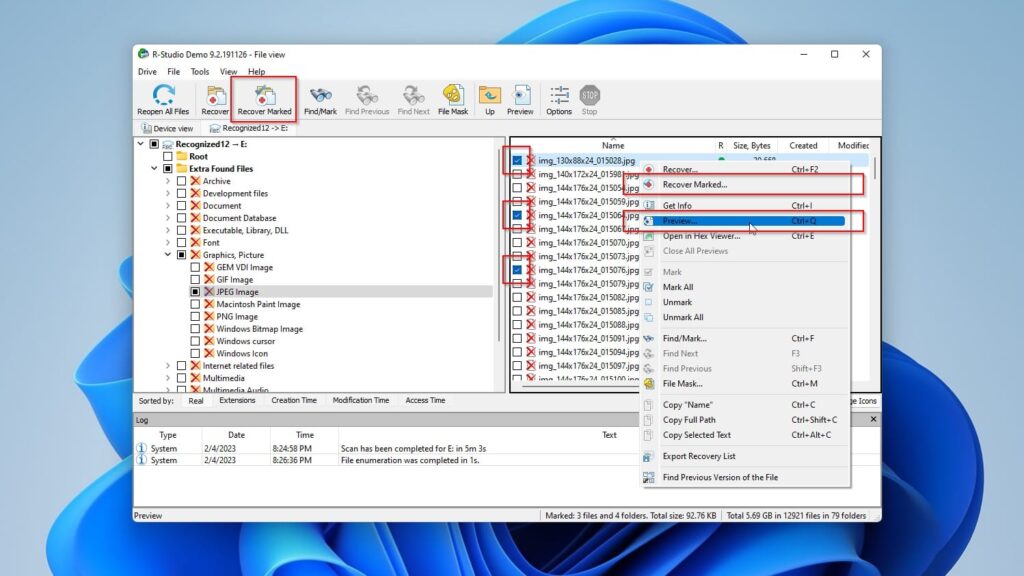Image resolution: width=1024 pixels, height=576 pixels.
Task: Open the File Mask tool
Action: pos(453,95)
